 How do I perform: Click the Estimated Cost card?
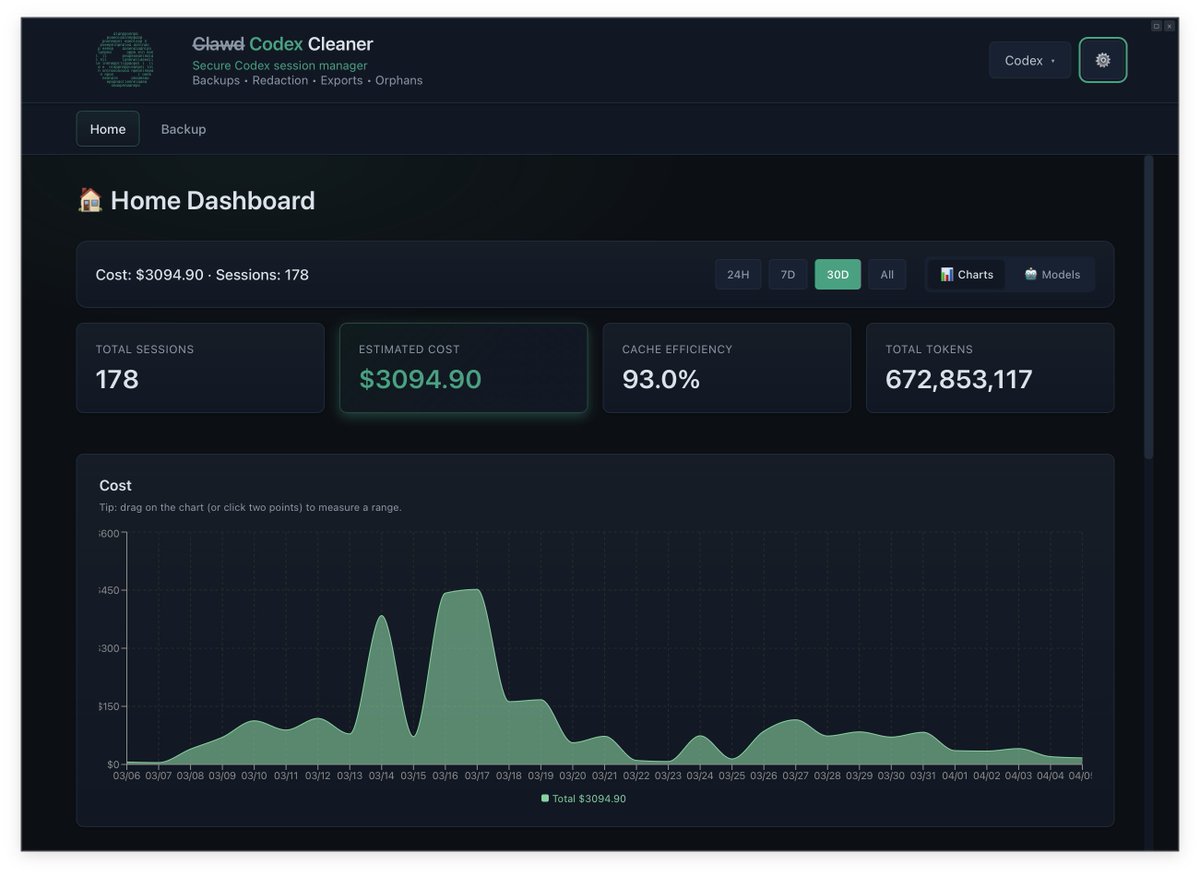click(463, 368)
